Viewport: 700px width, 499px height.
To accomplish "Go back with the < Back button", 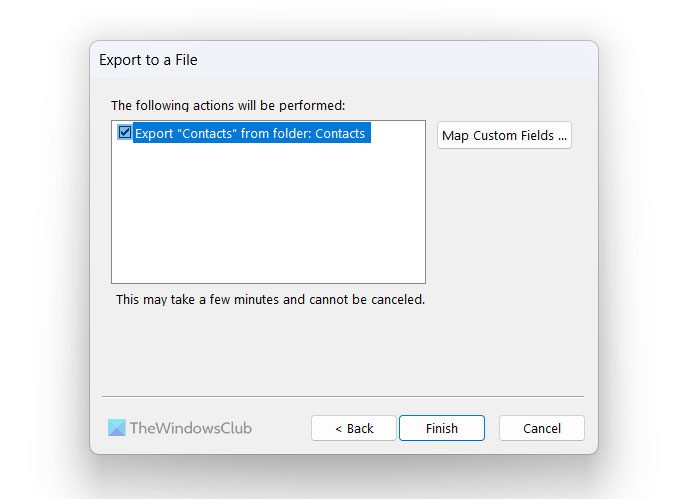I will [354, 428].
